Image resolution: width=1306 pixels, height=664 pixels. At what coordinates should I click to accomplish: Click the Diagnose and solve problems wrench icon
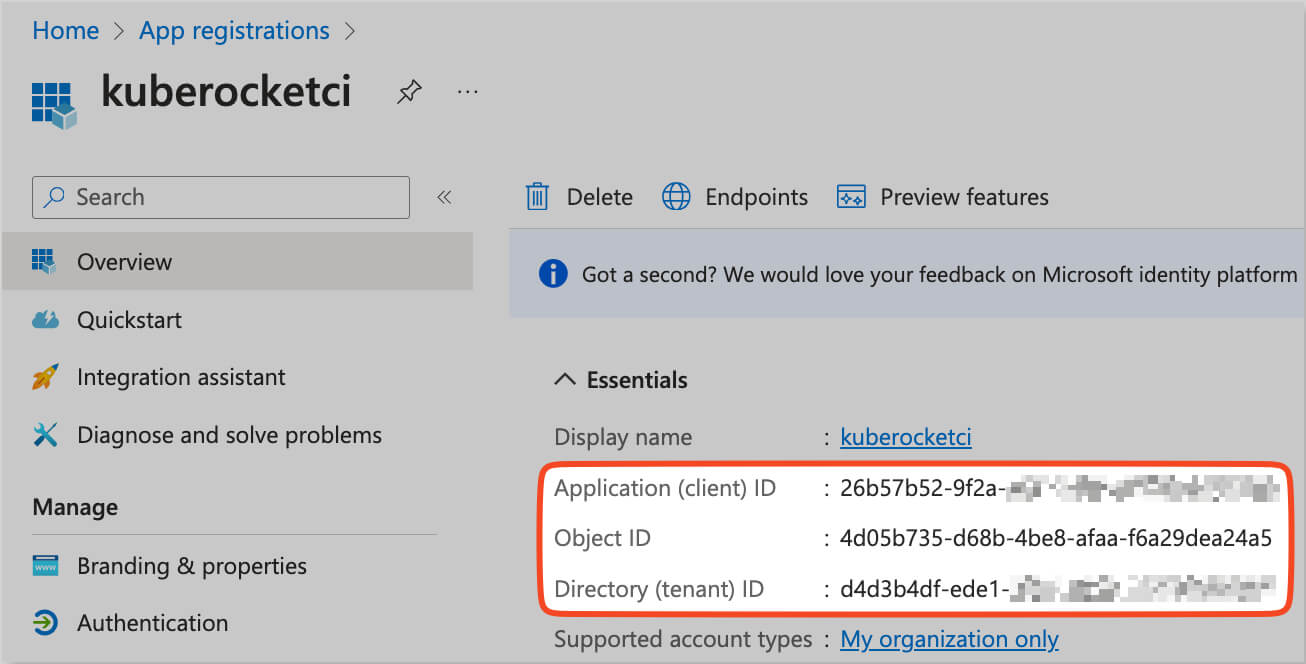click(46, 434)
